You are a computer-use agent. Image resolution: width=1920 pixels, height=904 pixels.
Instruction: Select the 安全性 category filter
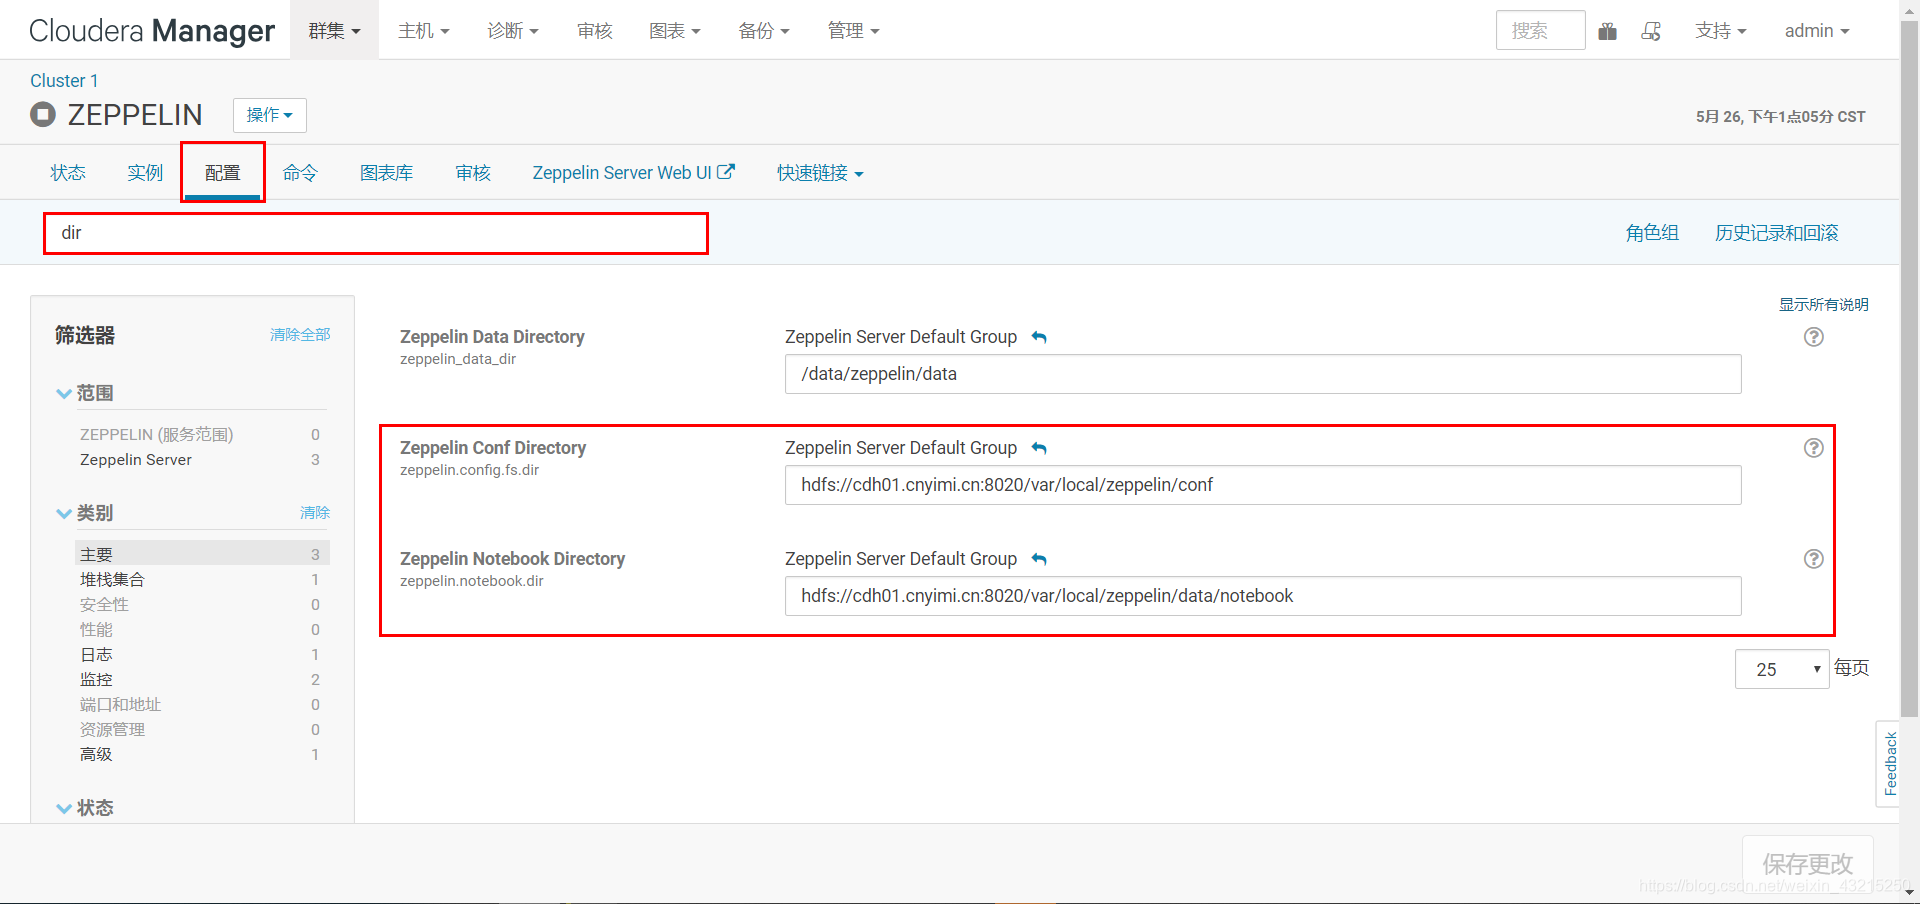200,605
